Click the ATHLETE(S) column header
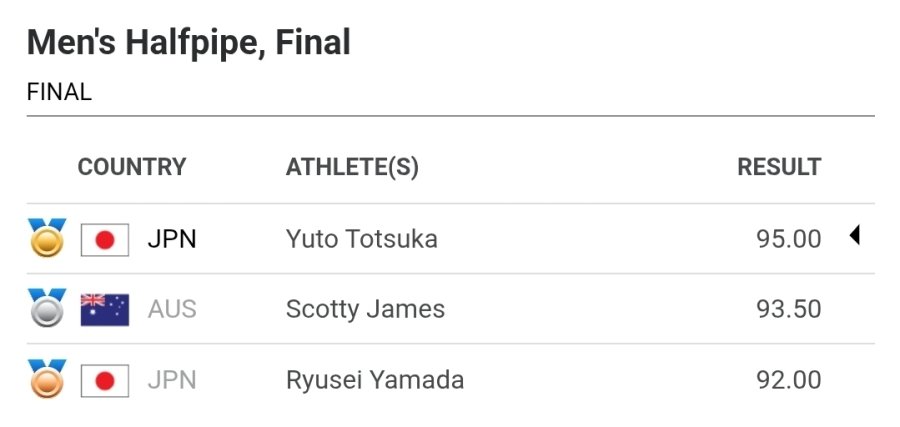The width and height of the screenshot is (900, 427). pyautogui.click(x=352, y=167)
